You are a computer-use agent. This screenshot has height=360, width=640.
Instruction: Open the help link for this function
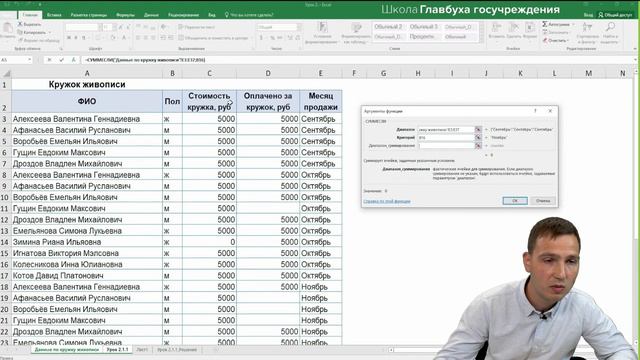[387, 201]
